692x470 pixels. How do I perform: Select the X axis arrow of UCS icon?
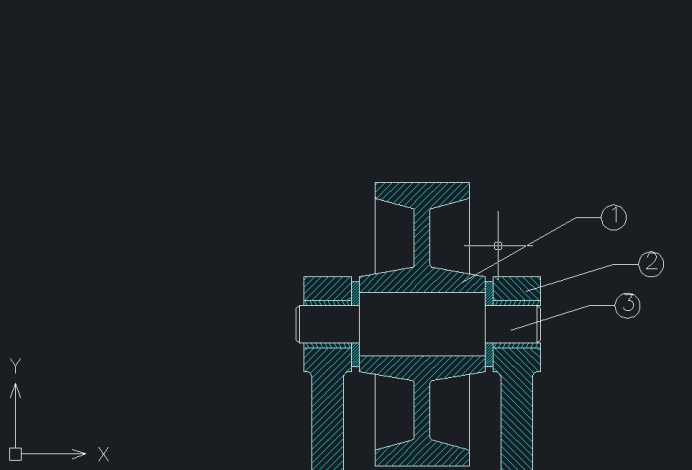(78, 454)
